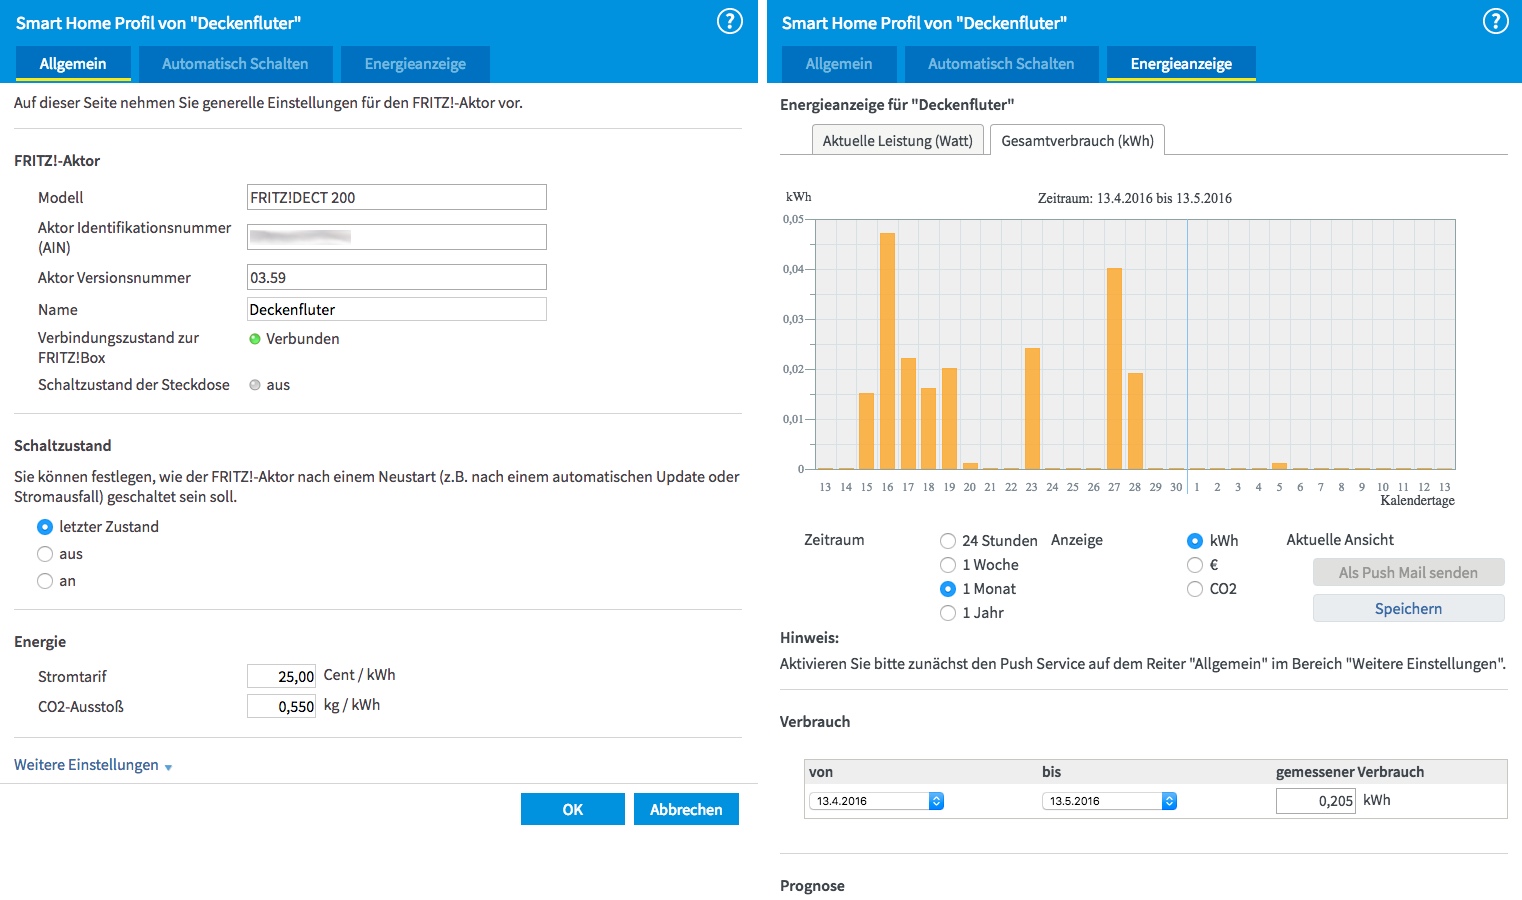Open 'Automatisch Schalten' tab in left window
Viewport: 1522px width, 900px height.
click(235, 64)
